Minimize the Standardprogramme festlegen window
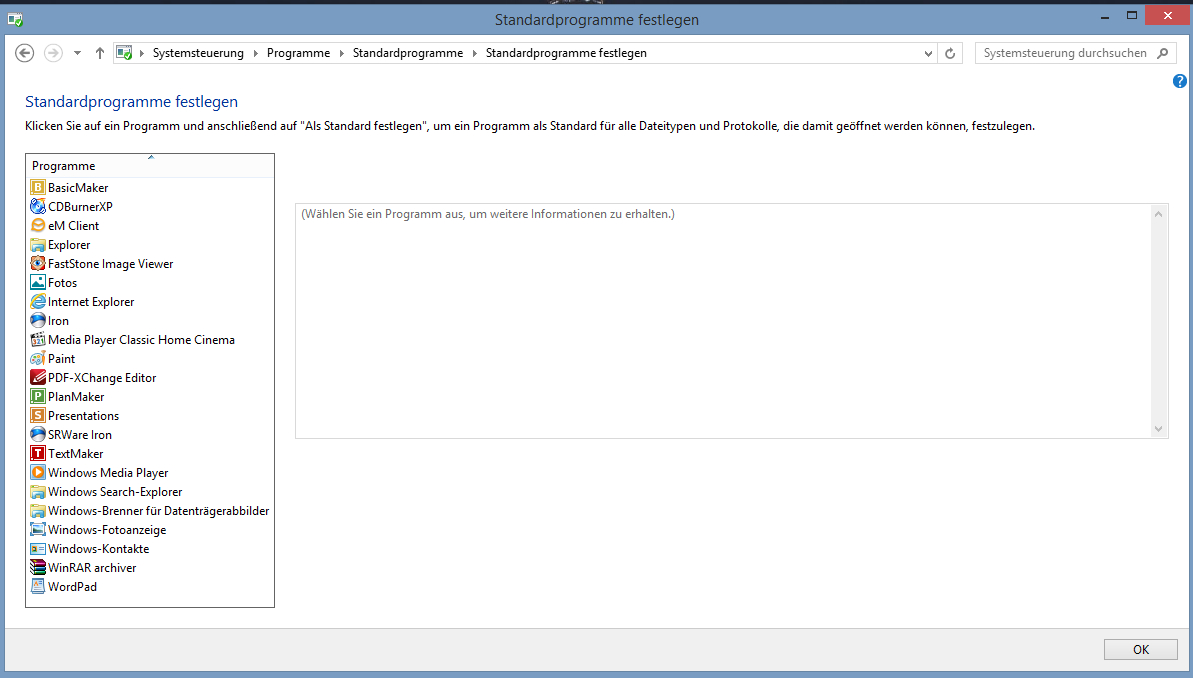Screen dimensions: 1193x678 point(1105,16)
